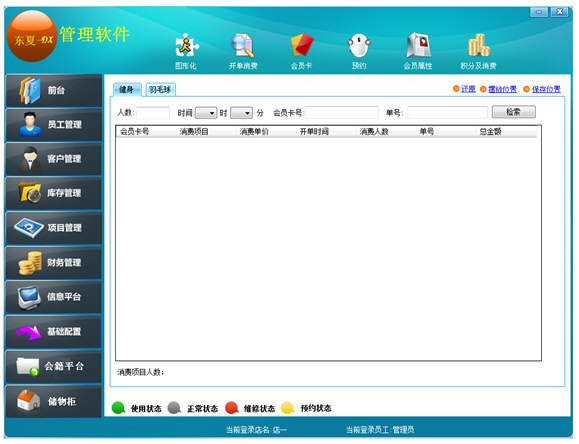Open 项目管理 sidebar item

54,228
